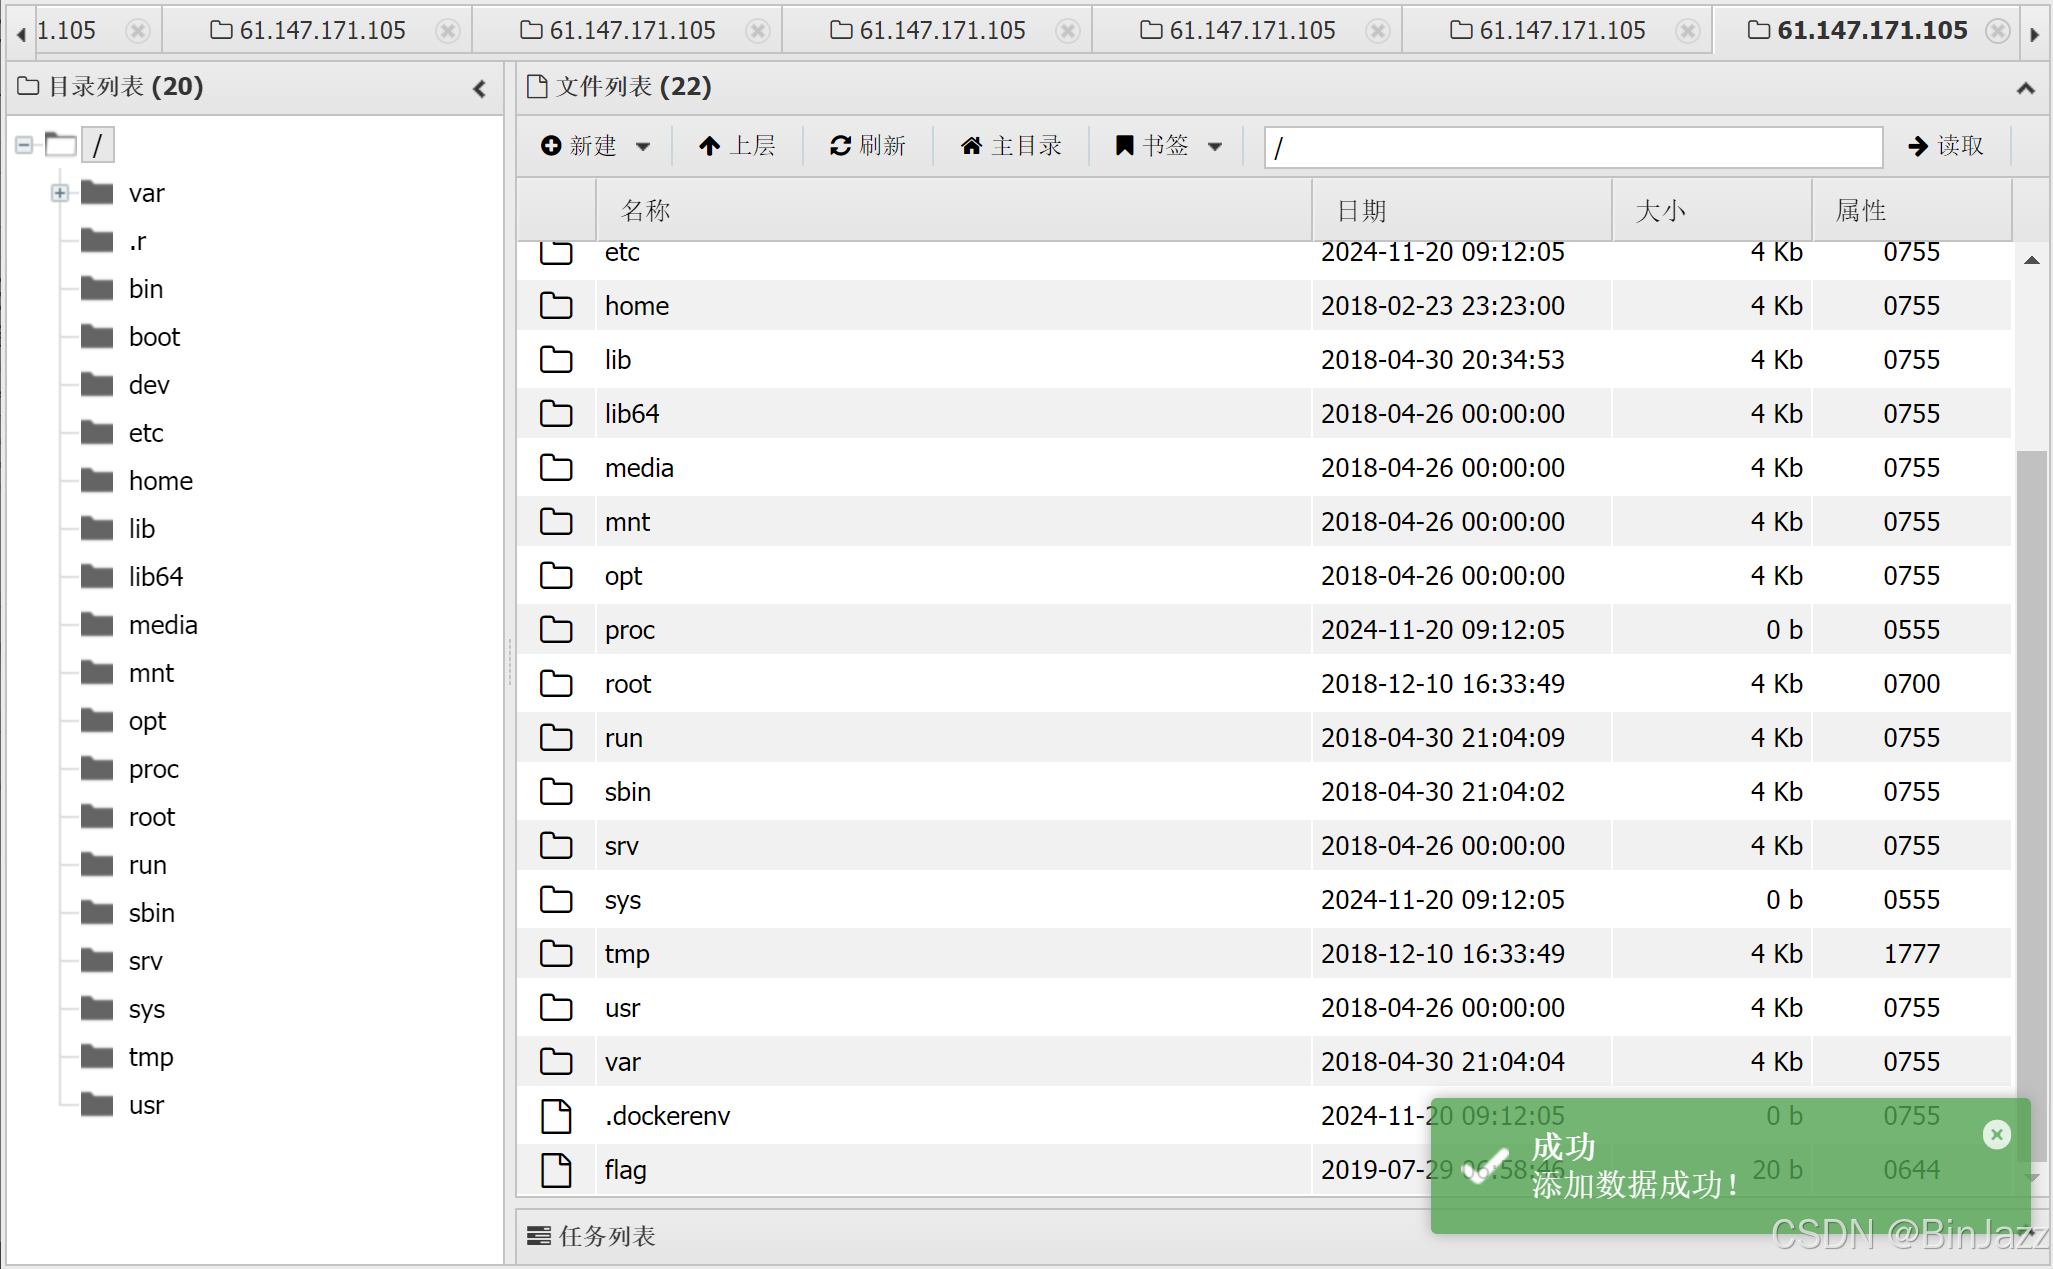Expand the var folder tree node
Screen dimensions: 2053x1269
[60, 193]
